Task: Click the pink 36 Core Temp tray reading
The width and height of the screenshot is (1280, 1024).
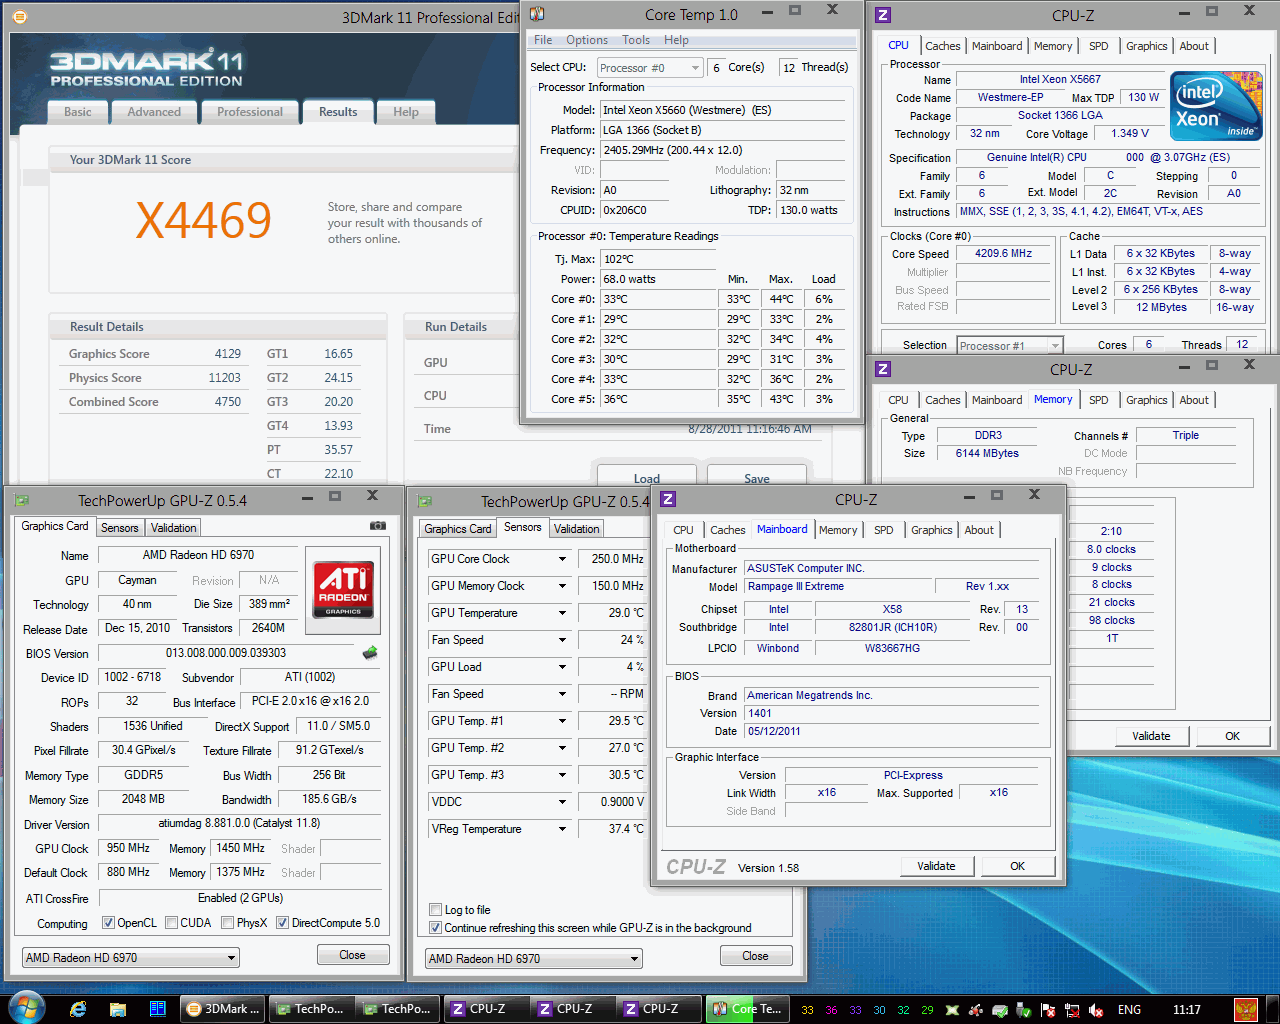Action: (831, 1010)
